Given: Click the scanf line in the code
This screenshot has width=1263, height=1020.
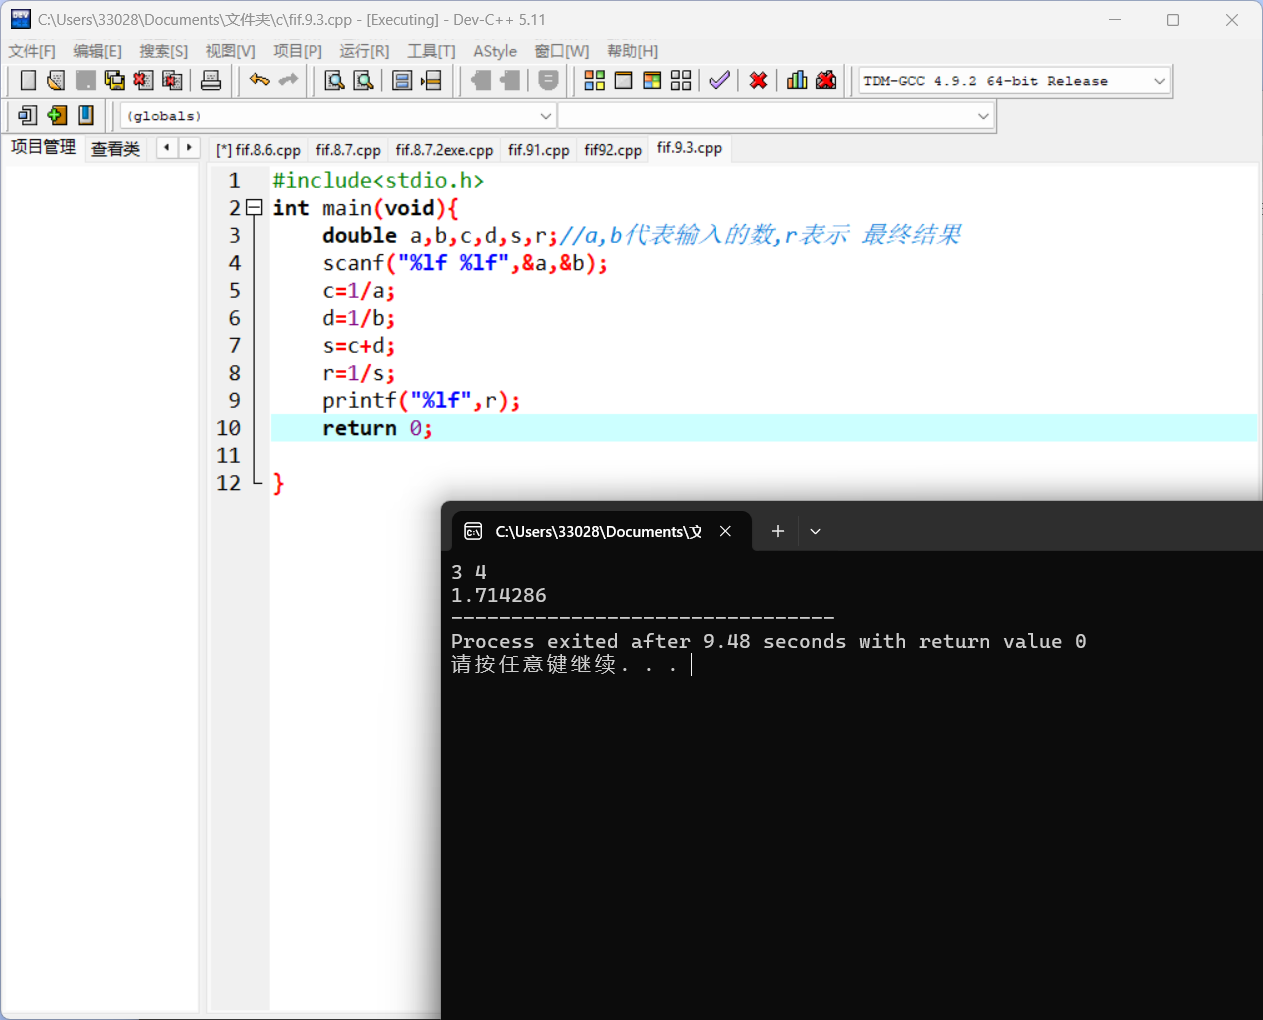Looking at the screenshot, I should [x=465, y=263].
